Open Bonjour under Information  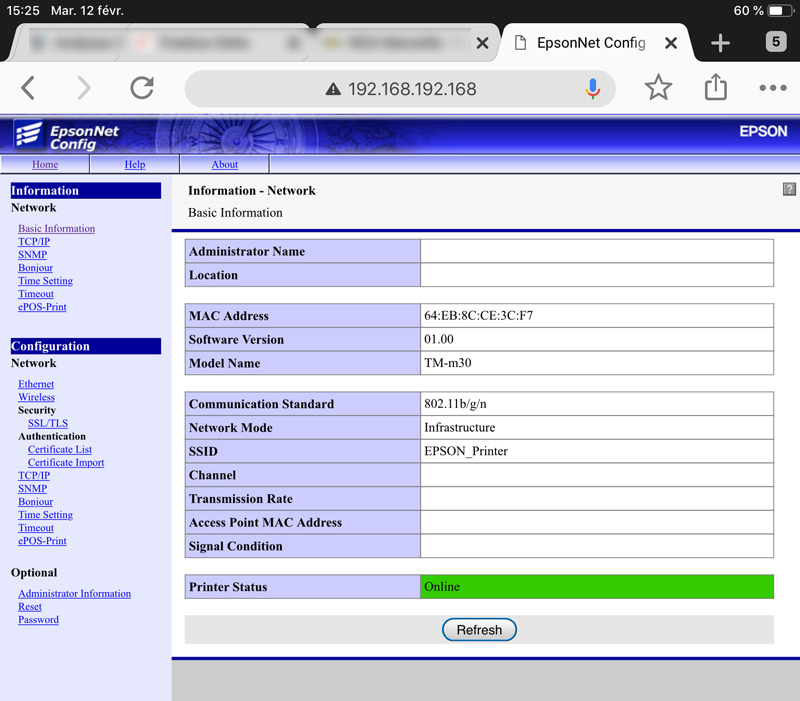coord(35,268)
